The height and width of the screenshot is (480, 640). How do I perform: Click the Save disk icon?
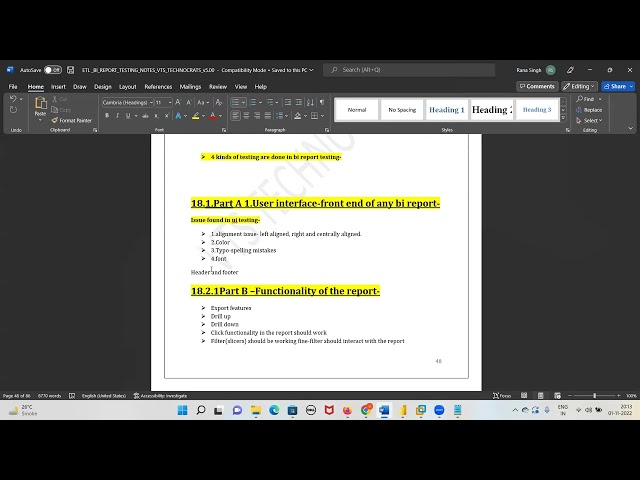tap(70, 70)
